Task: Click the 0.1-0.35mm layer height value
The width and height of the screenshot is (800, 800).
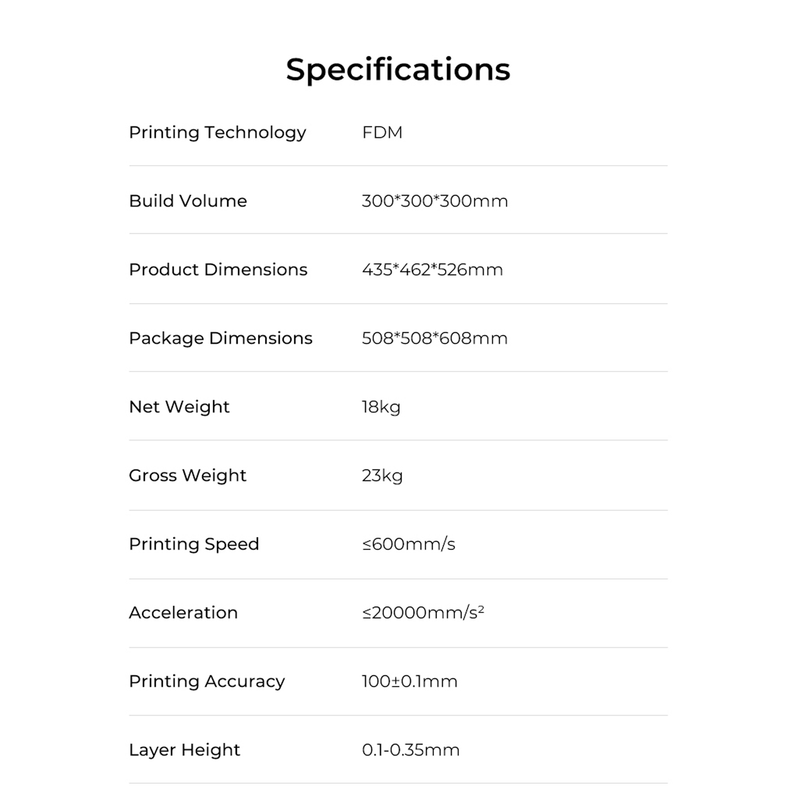Action: pyautogui.click(x=411, y=750)
